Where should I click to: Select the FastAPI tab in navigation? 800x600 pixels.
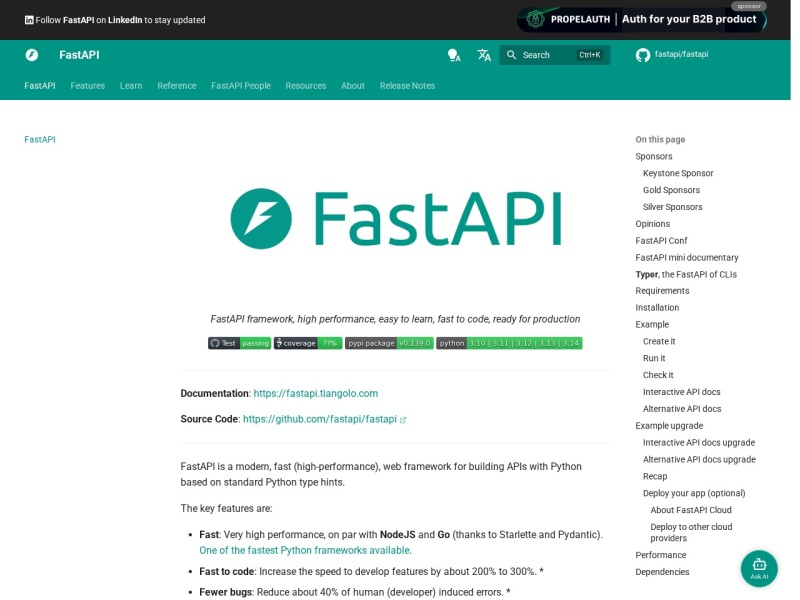tap(40, 86)
